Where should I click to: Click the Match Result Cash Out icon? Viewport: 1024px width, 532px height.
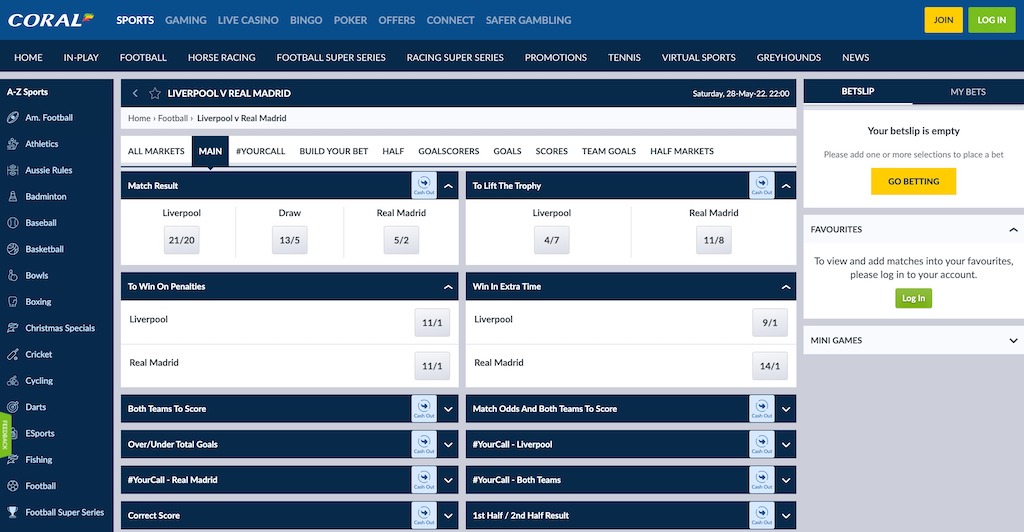(424, 185)
